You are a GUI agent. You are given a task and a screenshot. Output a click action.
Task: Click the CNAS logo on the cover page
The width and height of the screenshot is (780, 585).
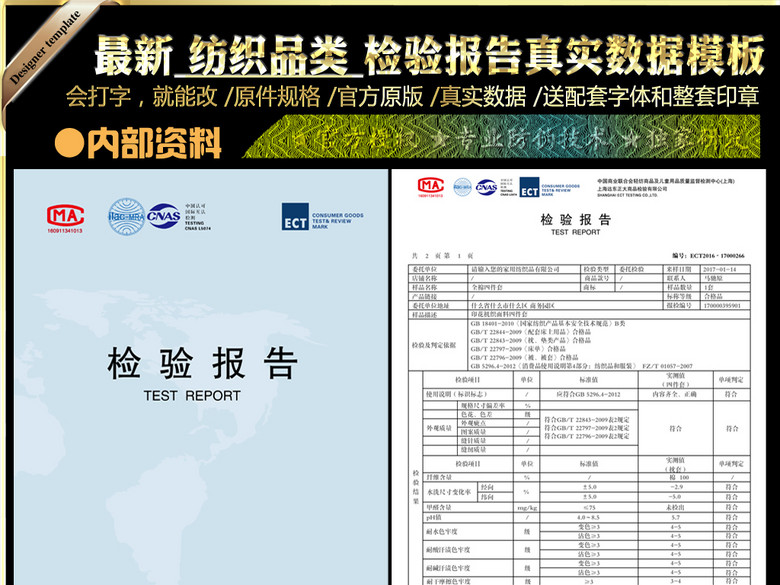click(163, 215)
